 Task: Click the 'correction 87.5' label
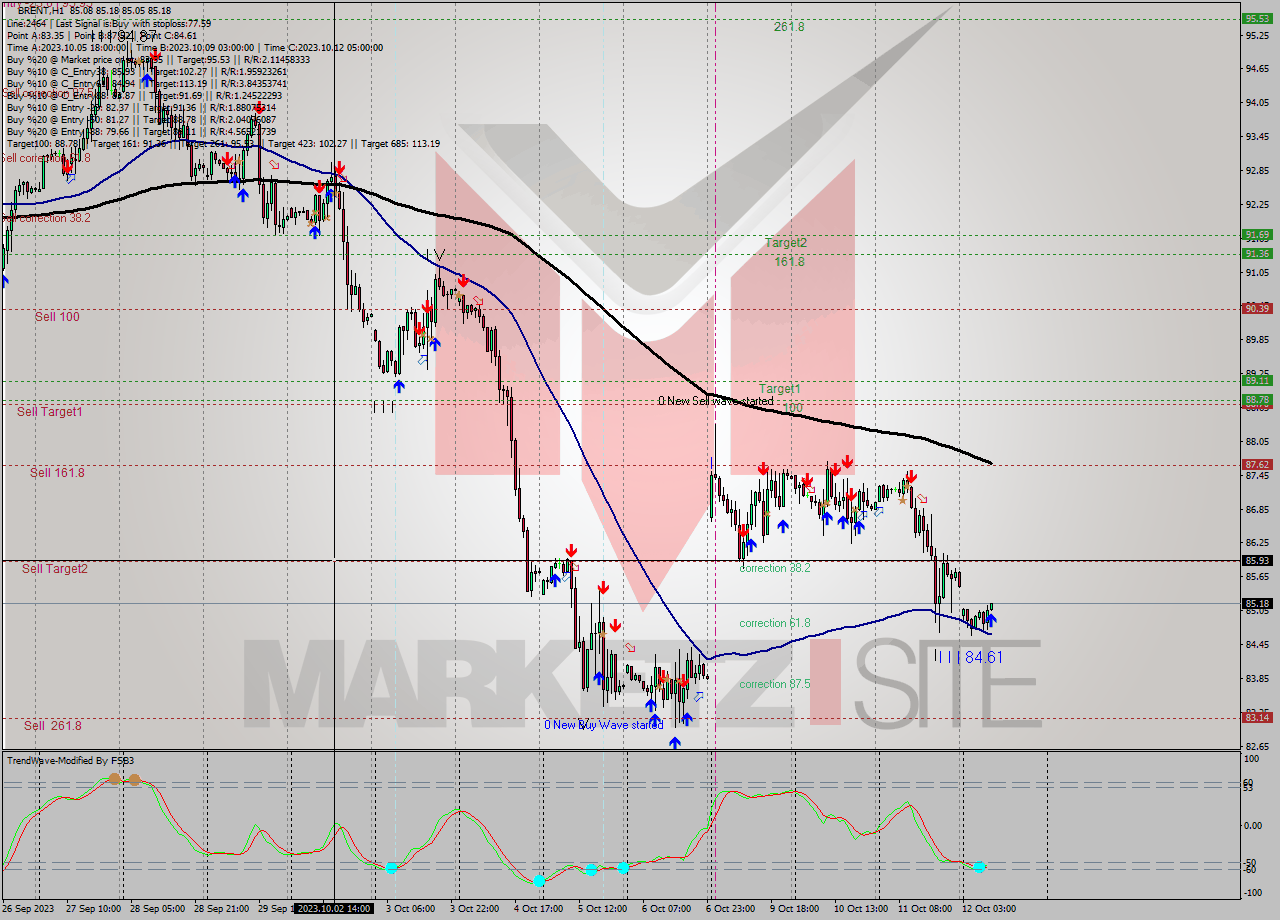(775, 684)
